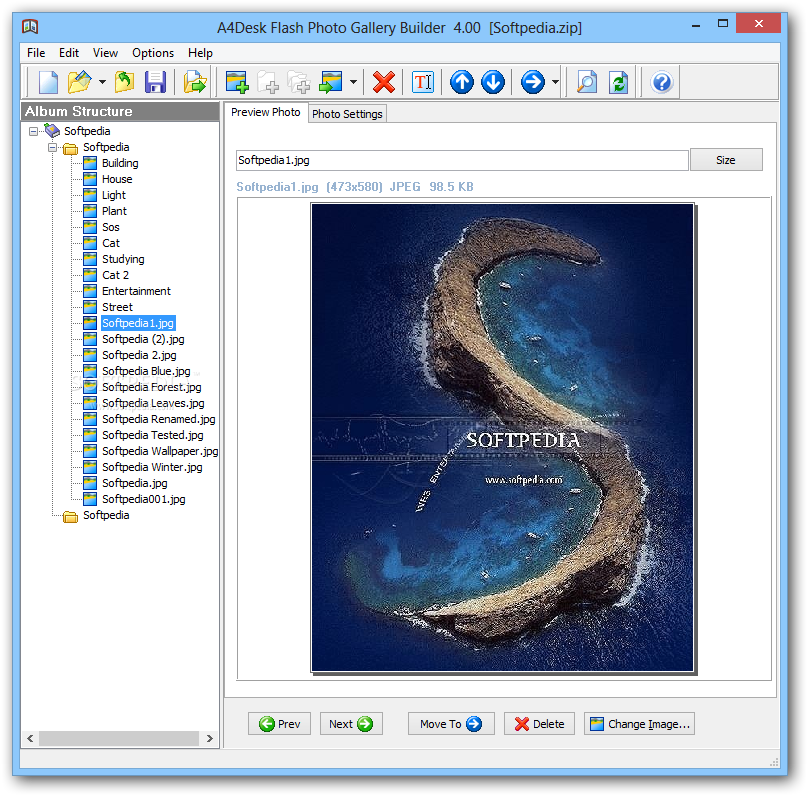Click the tree horizontal scrollbar right arrow
This screenshot has height=796, width=808.
point(209,738)
